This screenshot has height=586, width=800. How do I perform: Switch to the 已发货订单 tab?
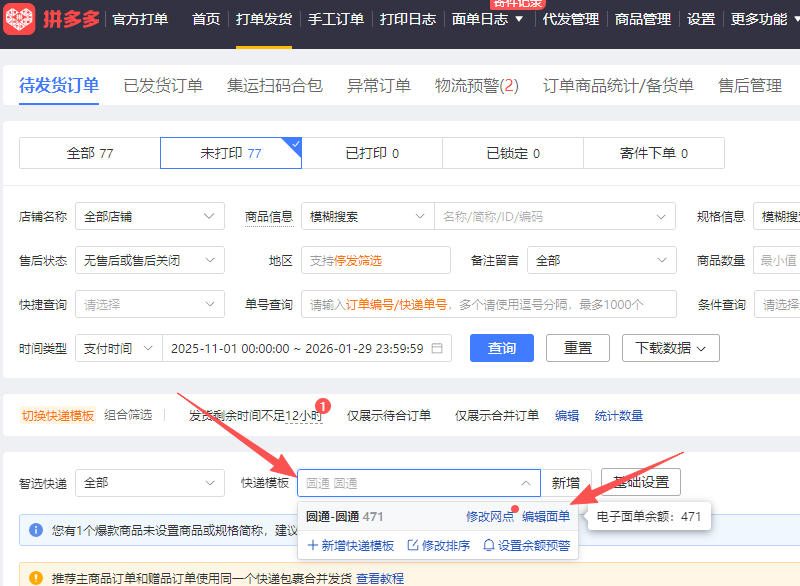coord(163,86)
